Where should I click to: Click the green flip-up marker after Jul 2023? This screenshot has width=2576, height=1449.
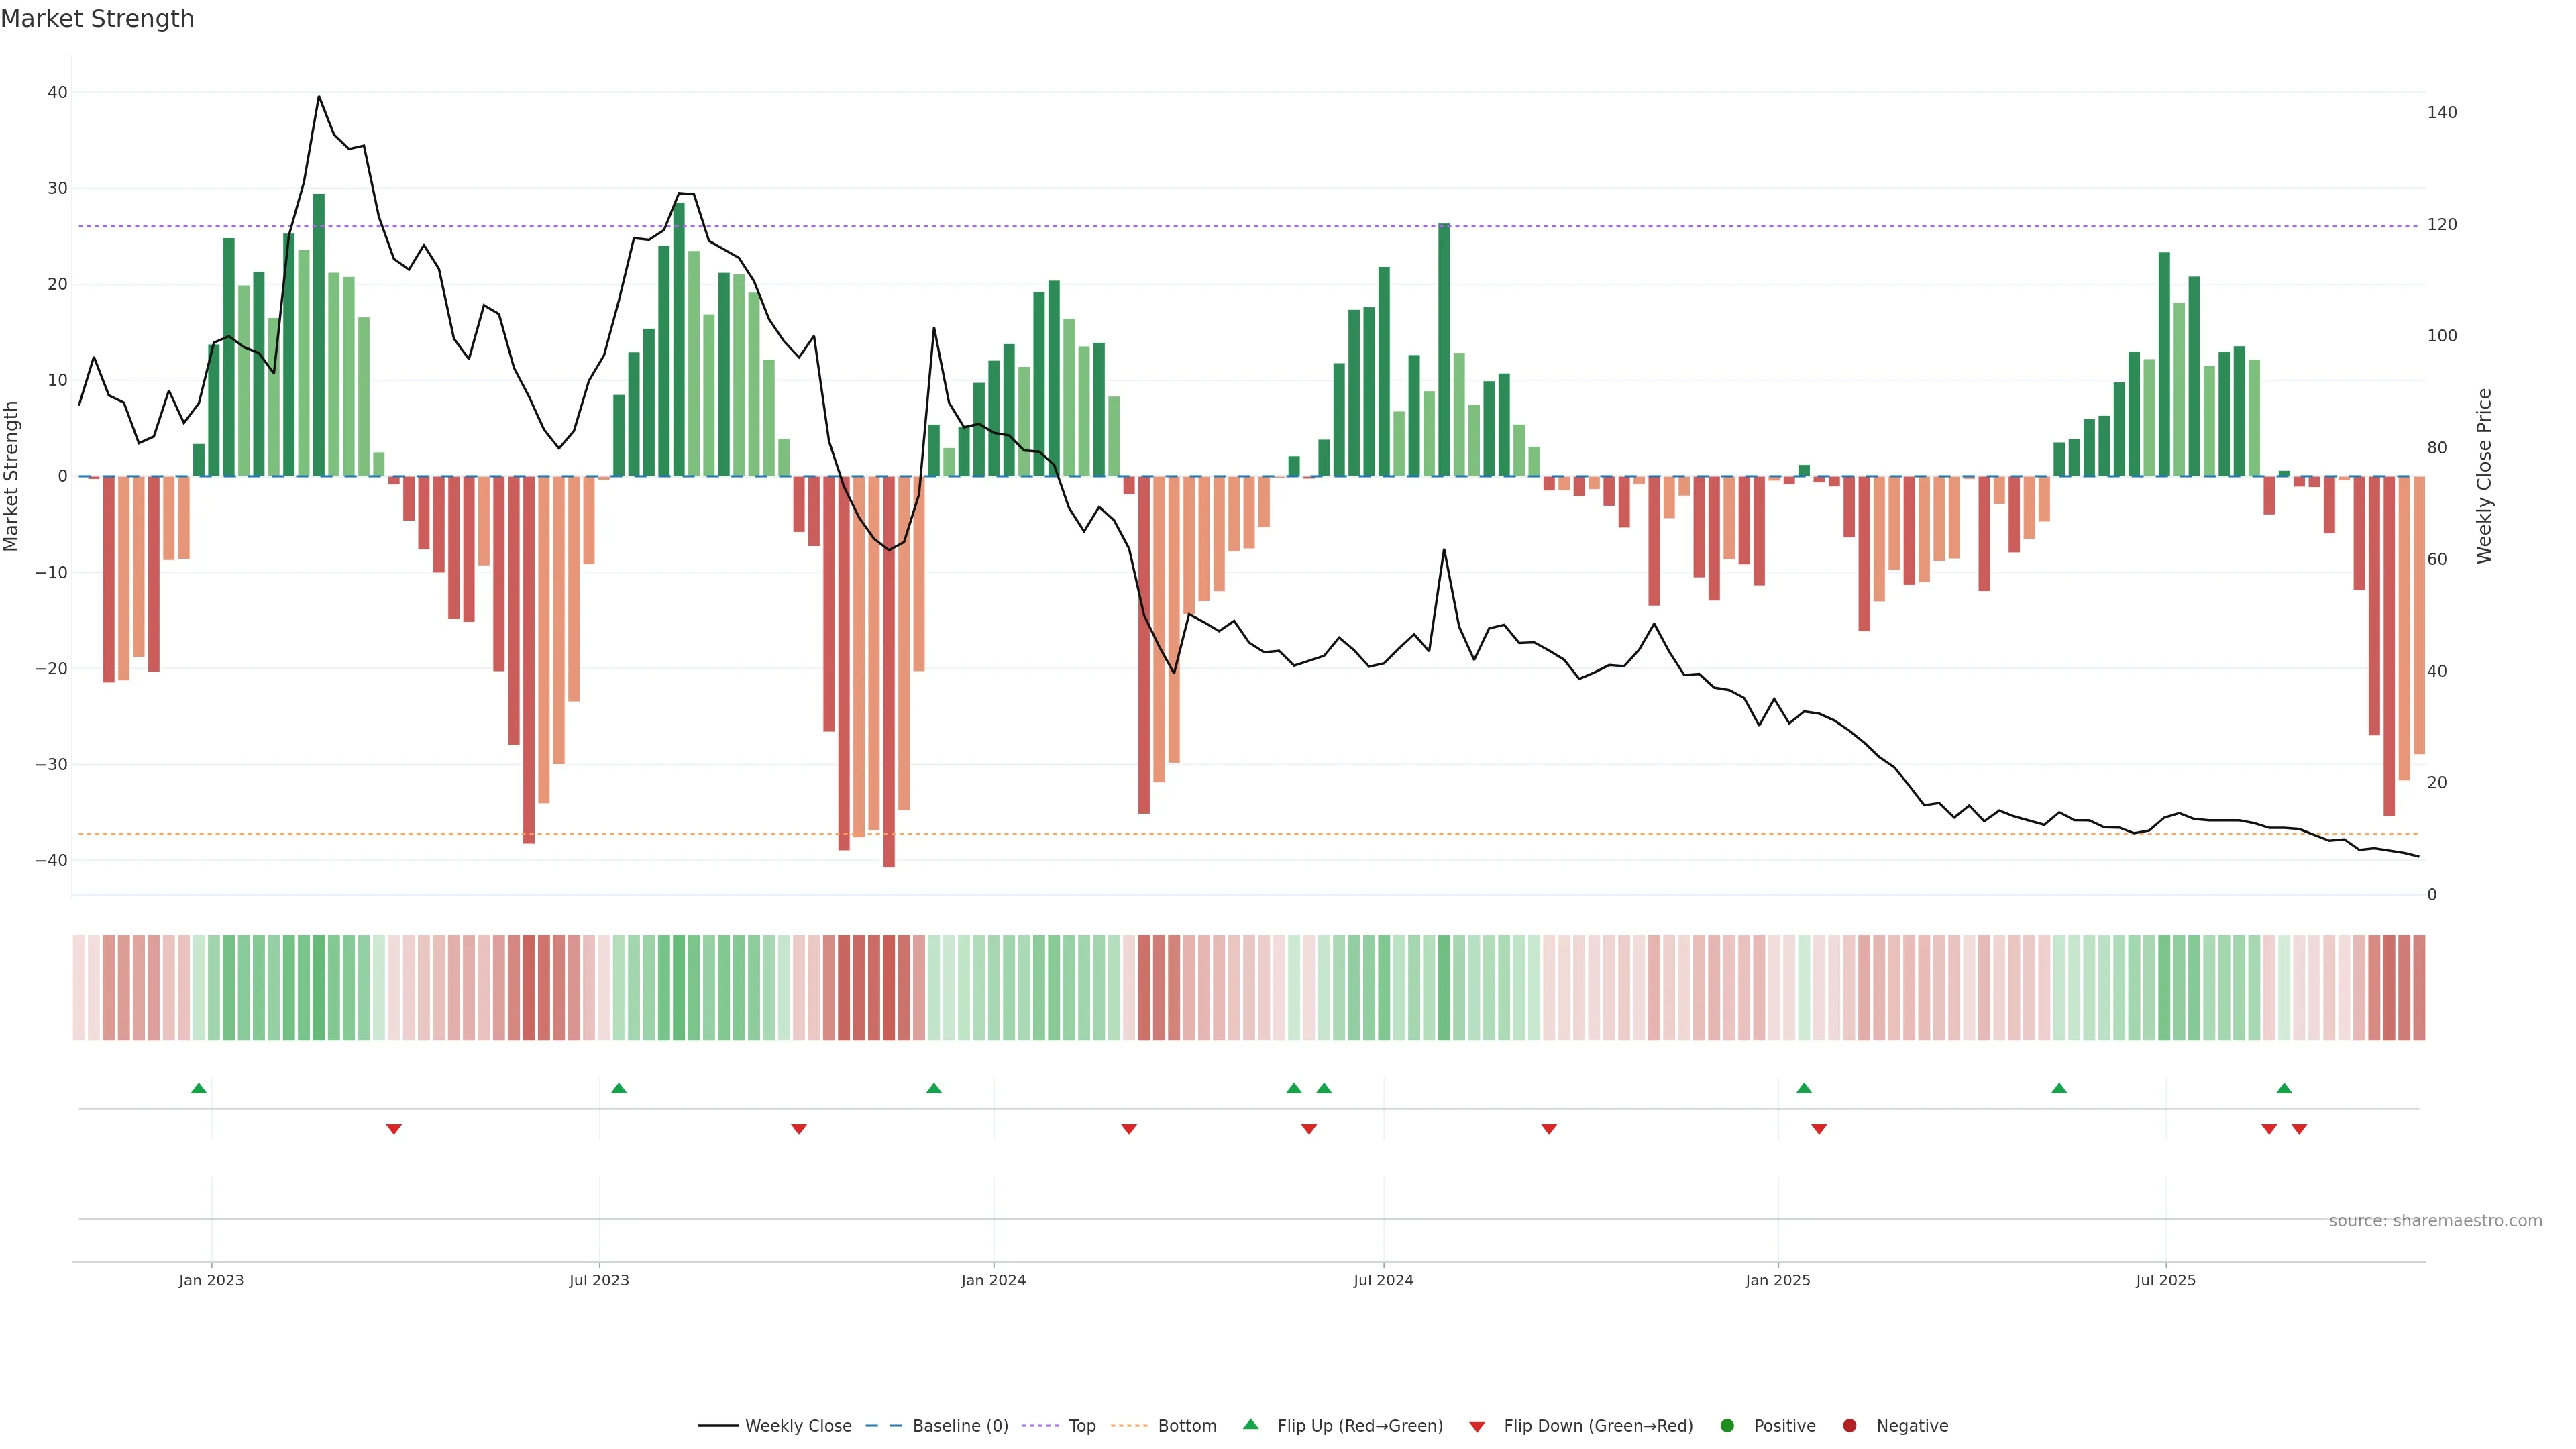(x=619, y=1088)
